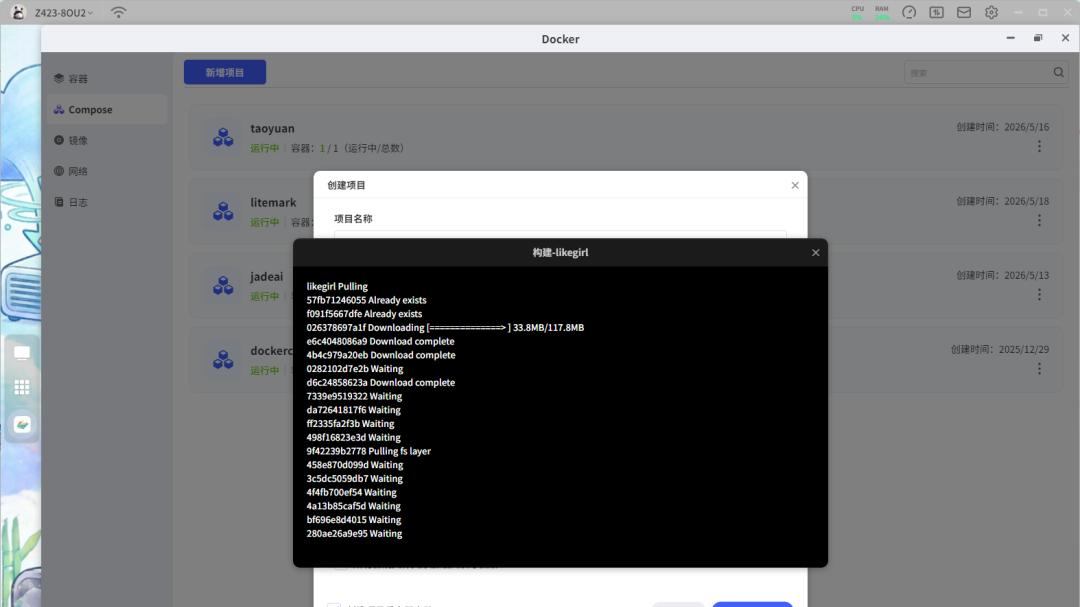Click the '280ae26a9e95 Waiting' log line
Image resolution: width=1080 pixels, height=607 pixels.
click(354, 534)
